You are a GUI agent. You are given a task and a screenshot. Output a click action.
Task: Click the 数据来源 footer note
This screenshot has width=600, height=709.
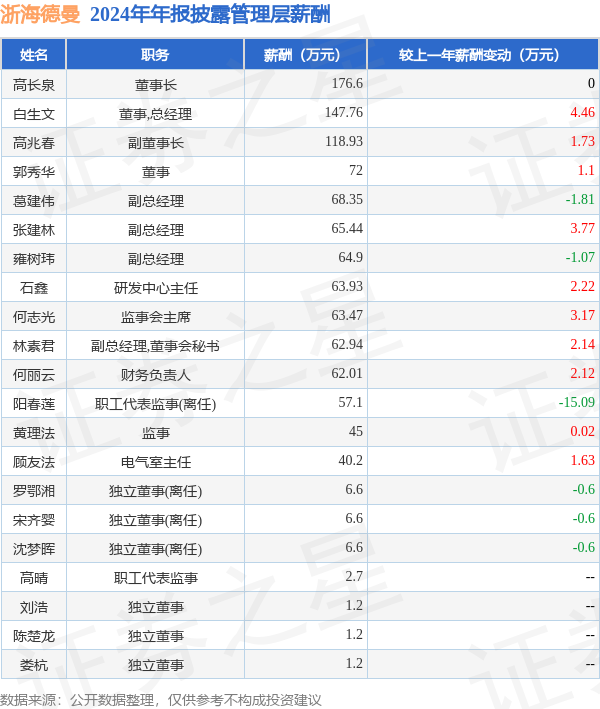point(161,700)
